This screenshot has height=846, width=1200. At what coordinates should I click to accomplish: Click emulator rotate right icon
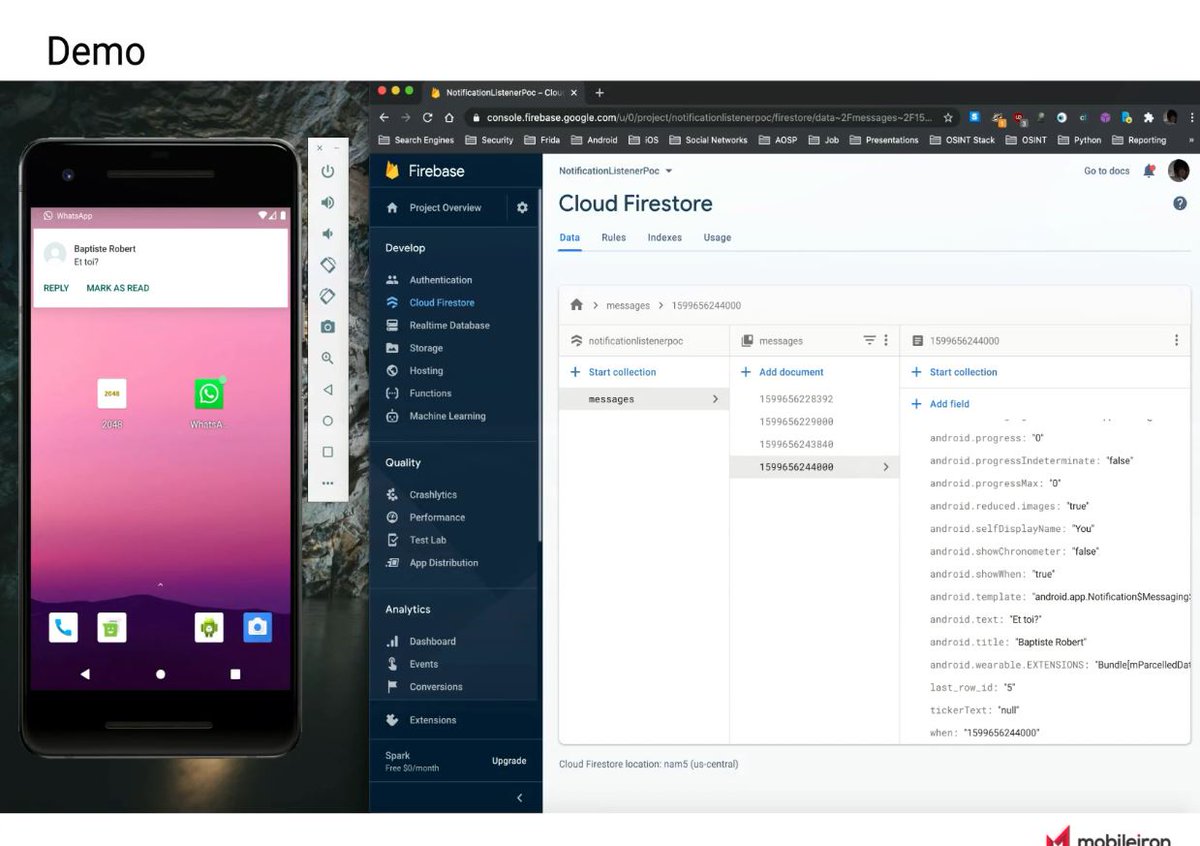point(327,296)
